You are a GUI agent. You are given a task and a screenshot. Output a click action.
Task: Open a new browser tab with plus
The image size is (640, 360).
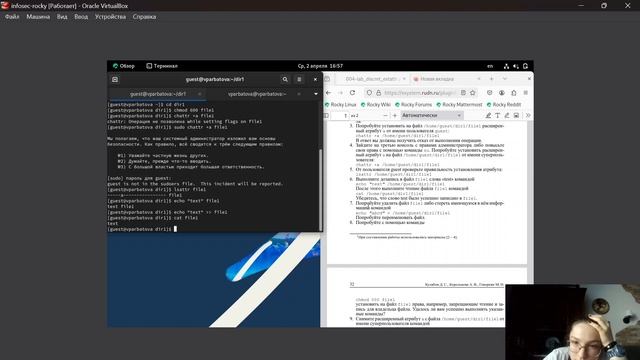(x=491, y=79)
